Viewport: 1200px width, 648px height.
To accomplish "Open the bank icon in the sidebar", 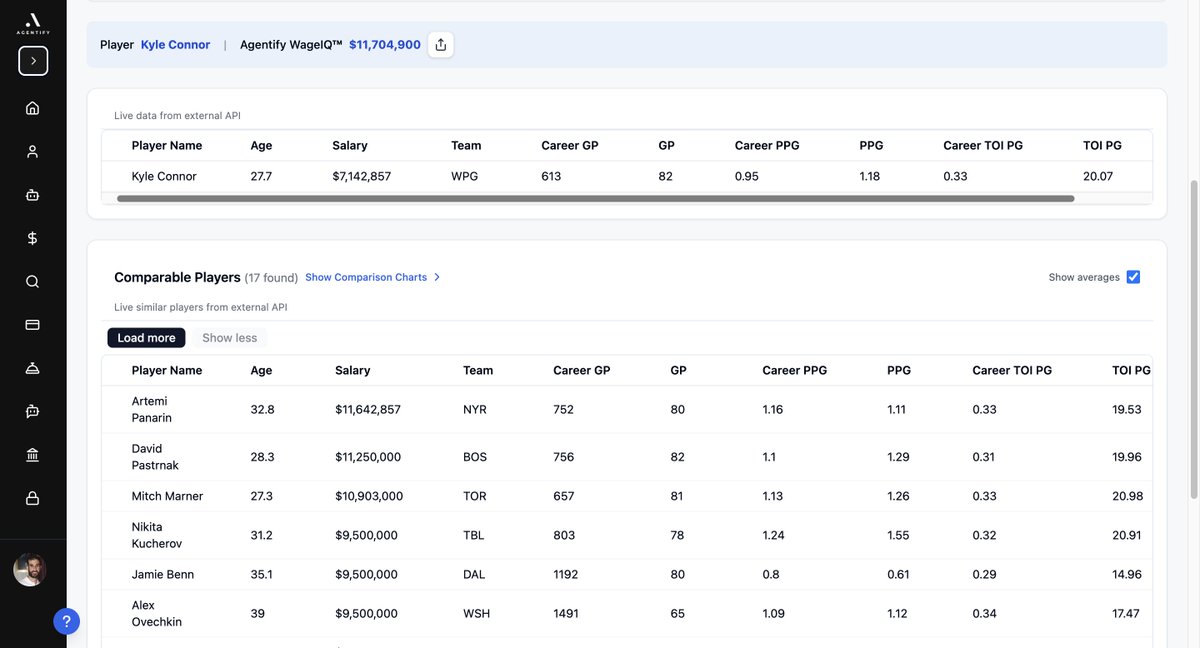I will pos(31,452).
